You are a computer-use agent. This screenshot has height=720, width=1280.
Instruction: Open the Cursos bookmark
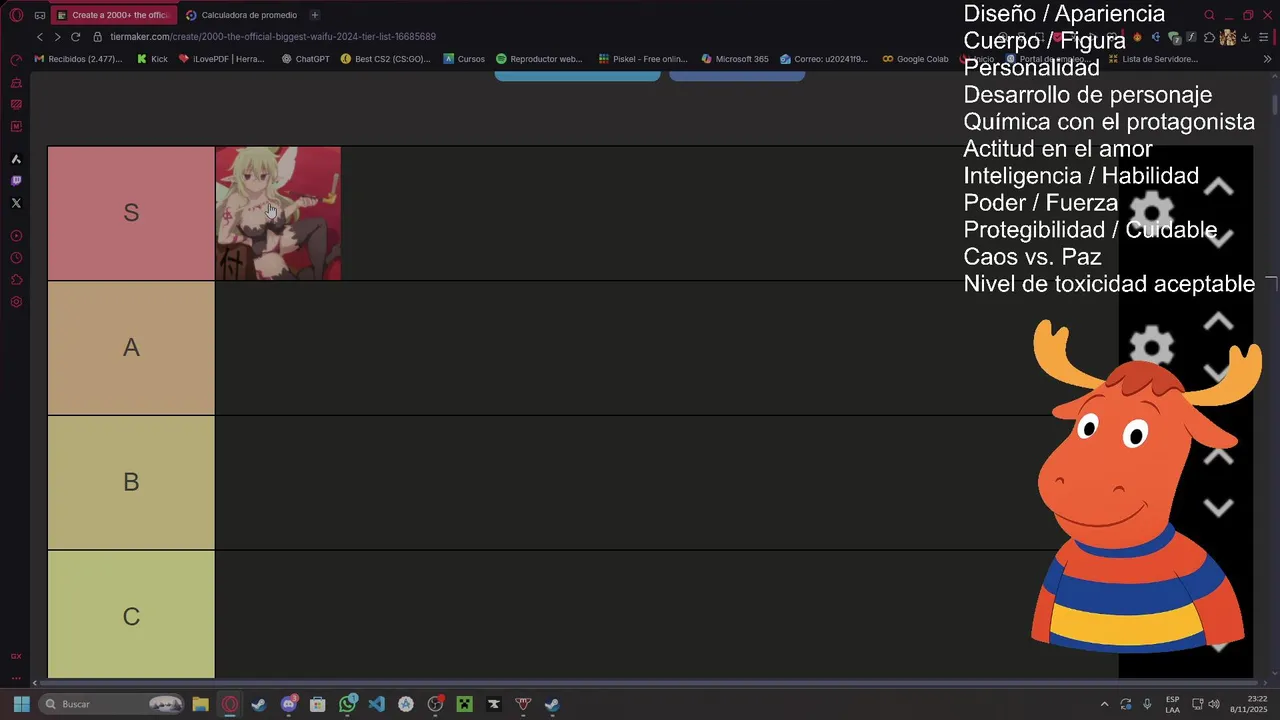click(464, 59)
